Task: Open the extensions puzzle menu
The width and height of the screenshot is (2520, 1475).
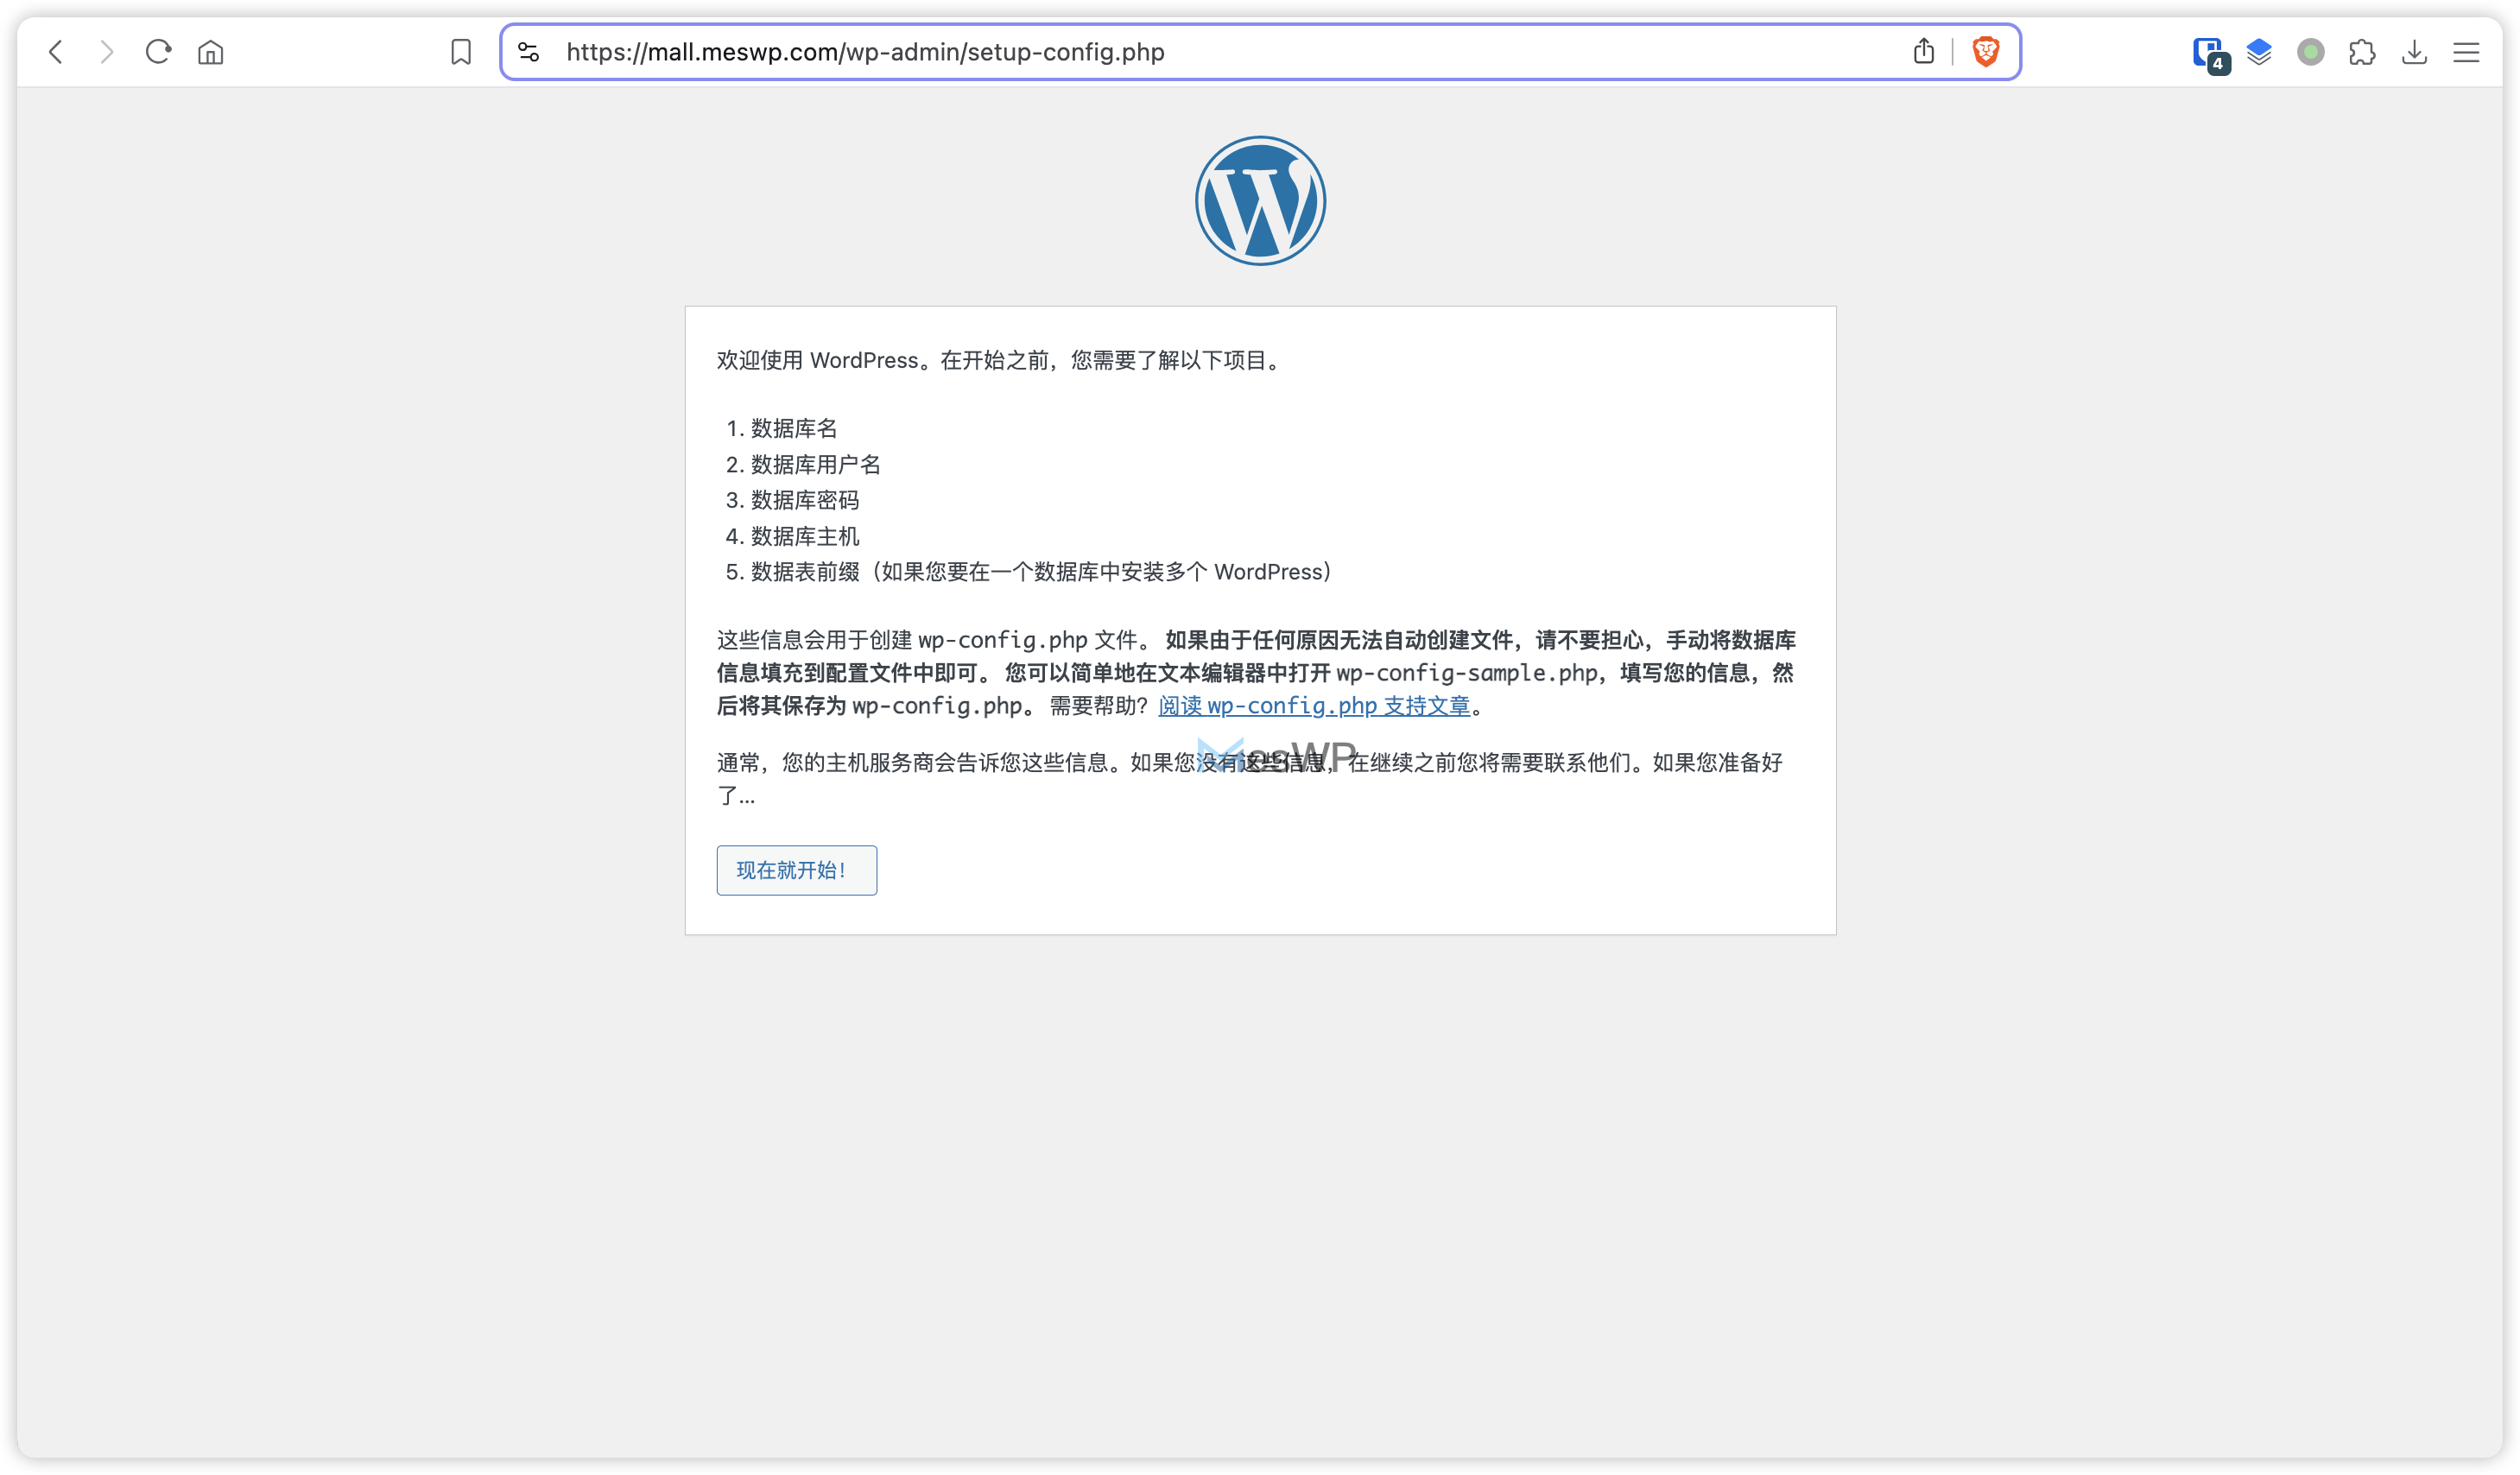Action: pyautogui.click(x=2362, y=52)
